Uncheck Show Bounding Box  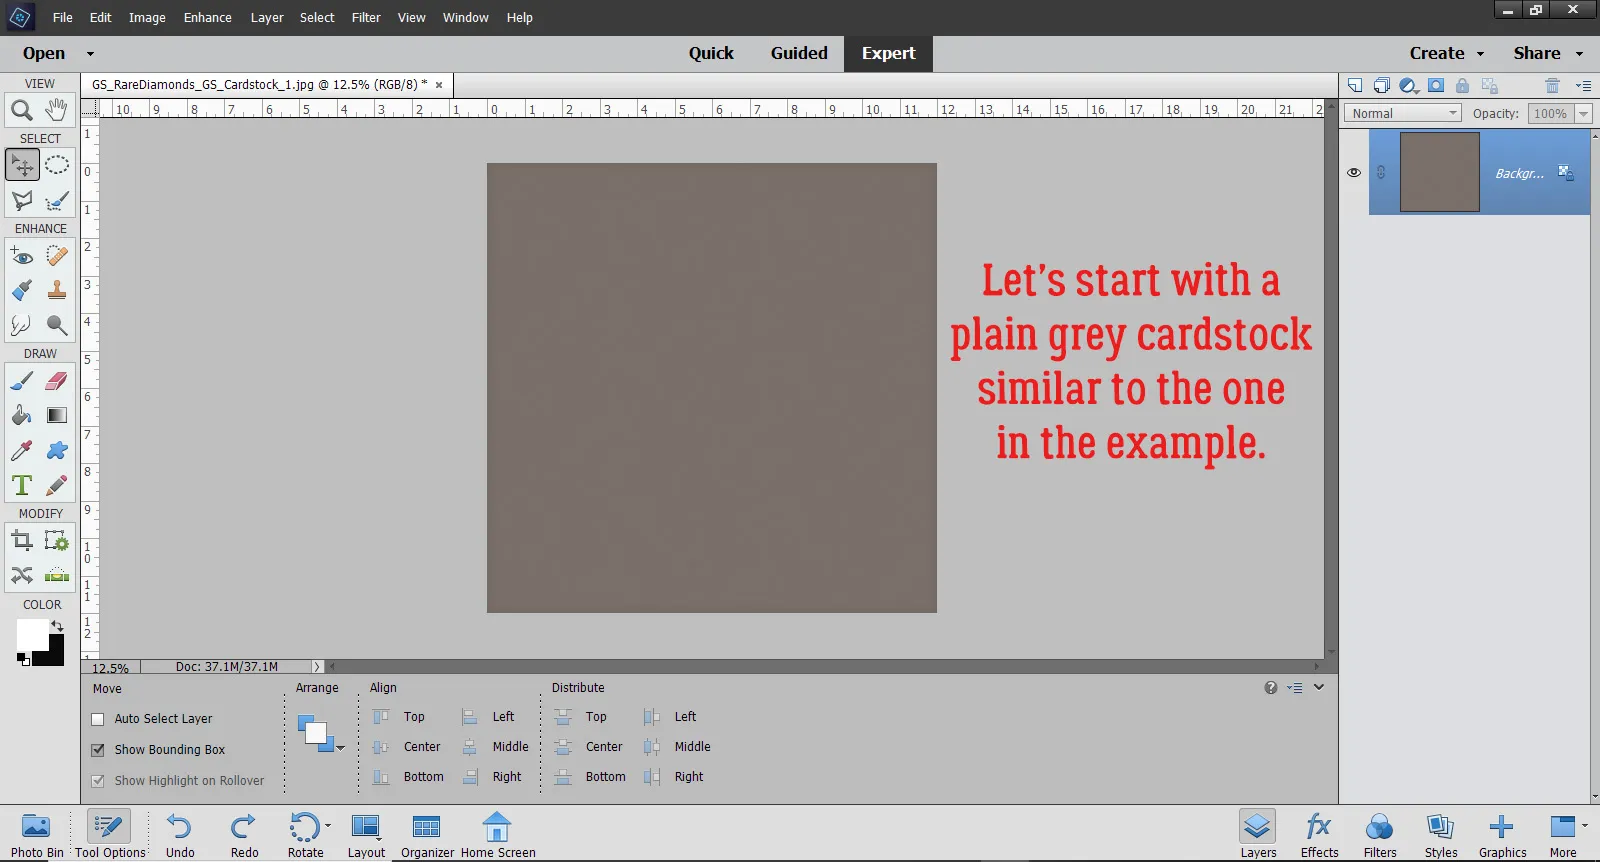pos(98,750)
